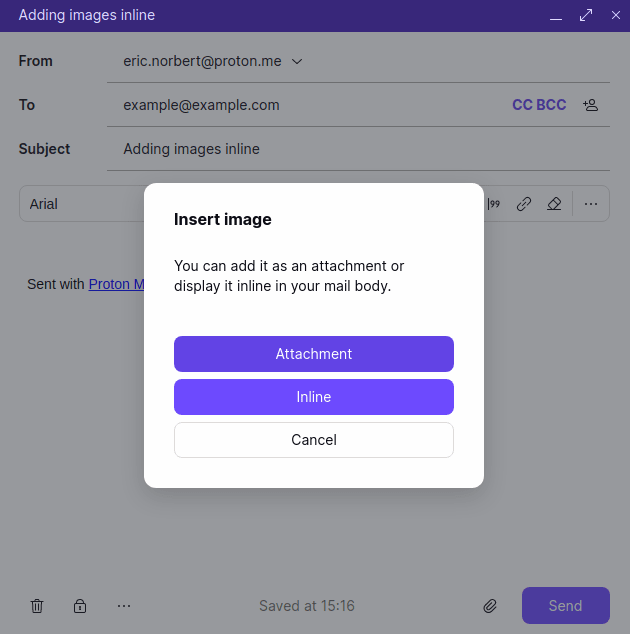
Task: Open more composer options at bottom
Action: 124,606
